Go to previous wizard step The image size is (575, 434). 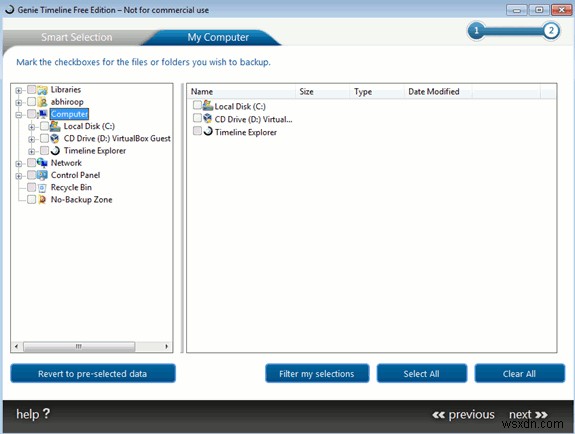click(x=464, y=415)
